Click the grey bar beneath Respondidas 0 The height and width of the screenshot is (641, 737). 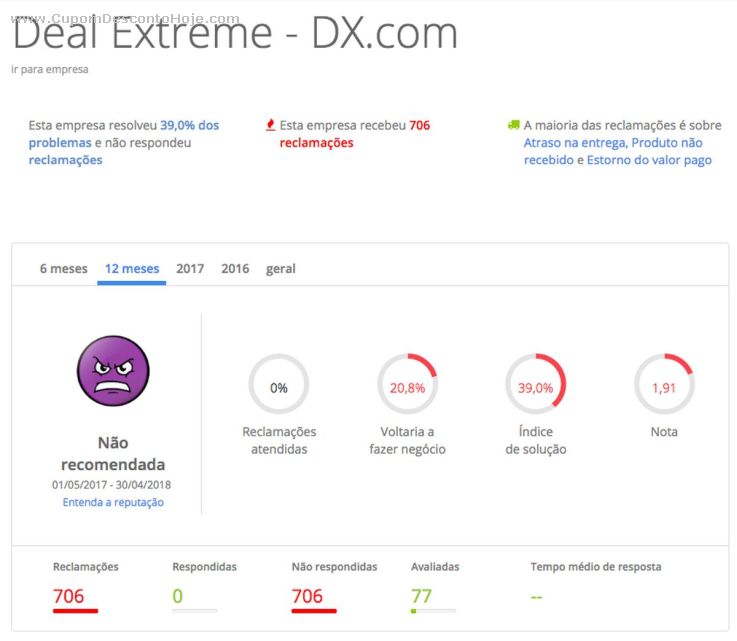pos(195,611)
